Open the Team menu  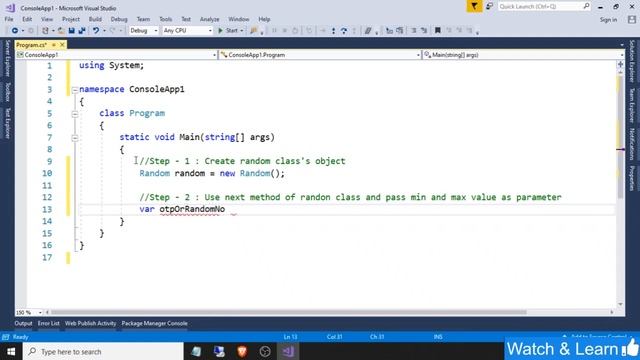pos(143,19)
